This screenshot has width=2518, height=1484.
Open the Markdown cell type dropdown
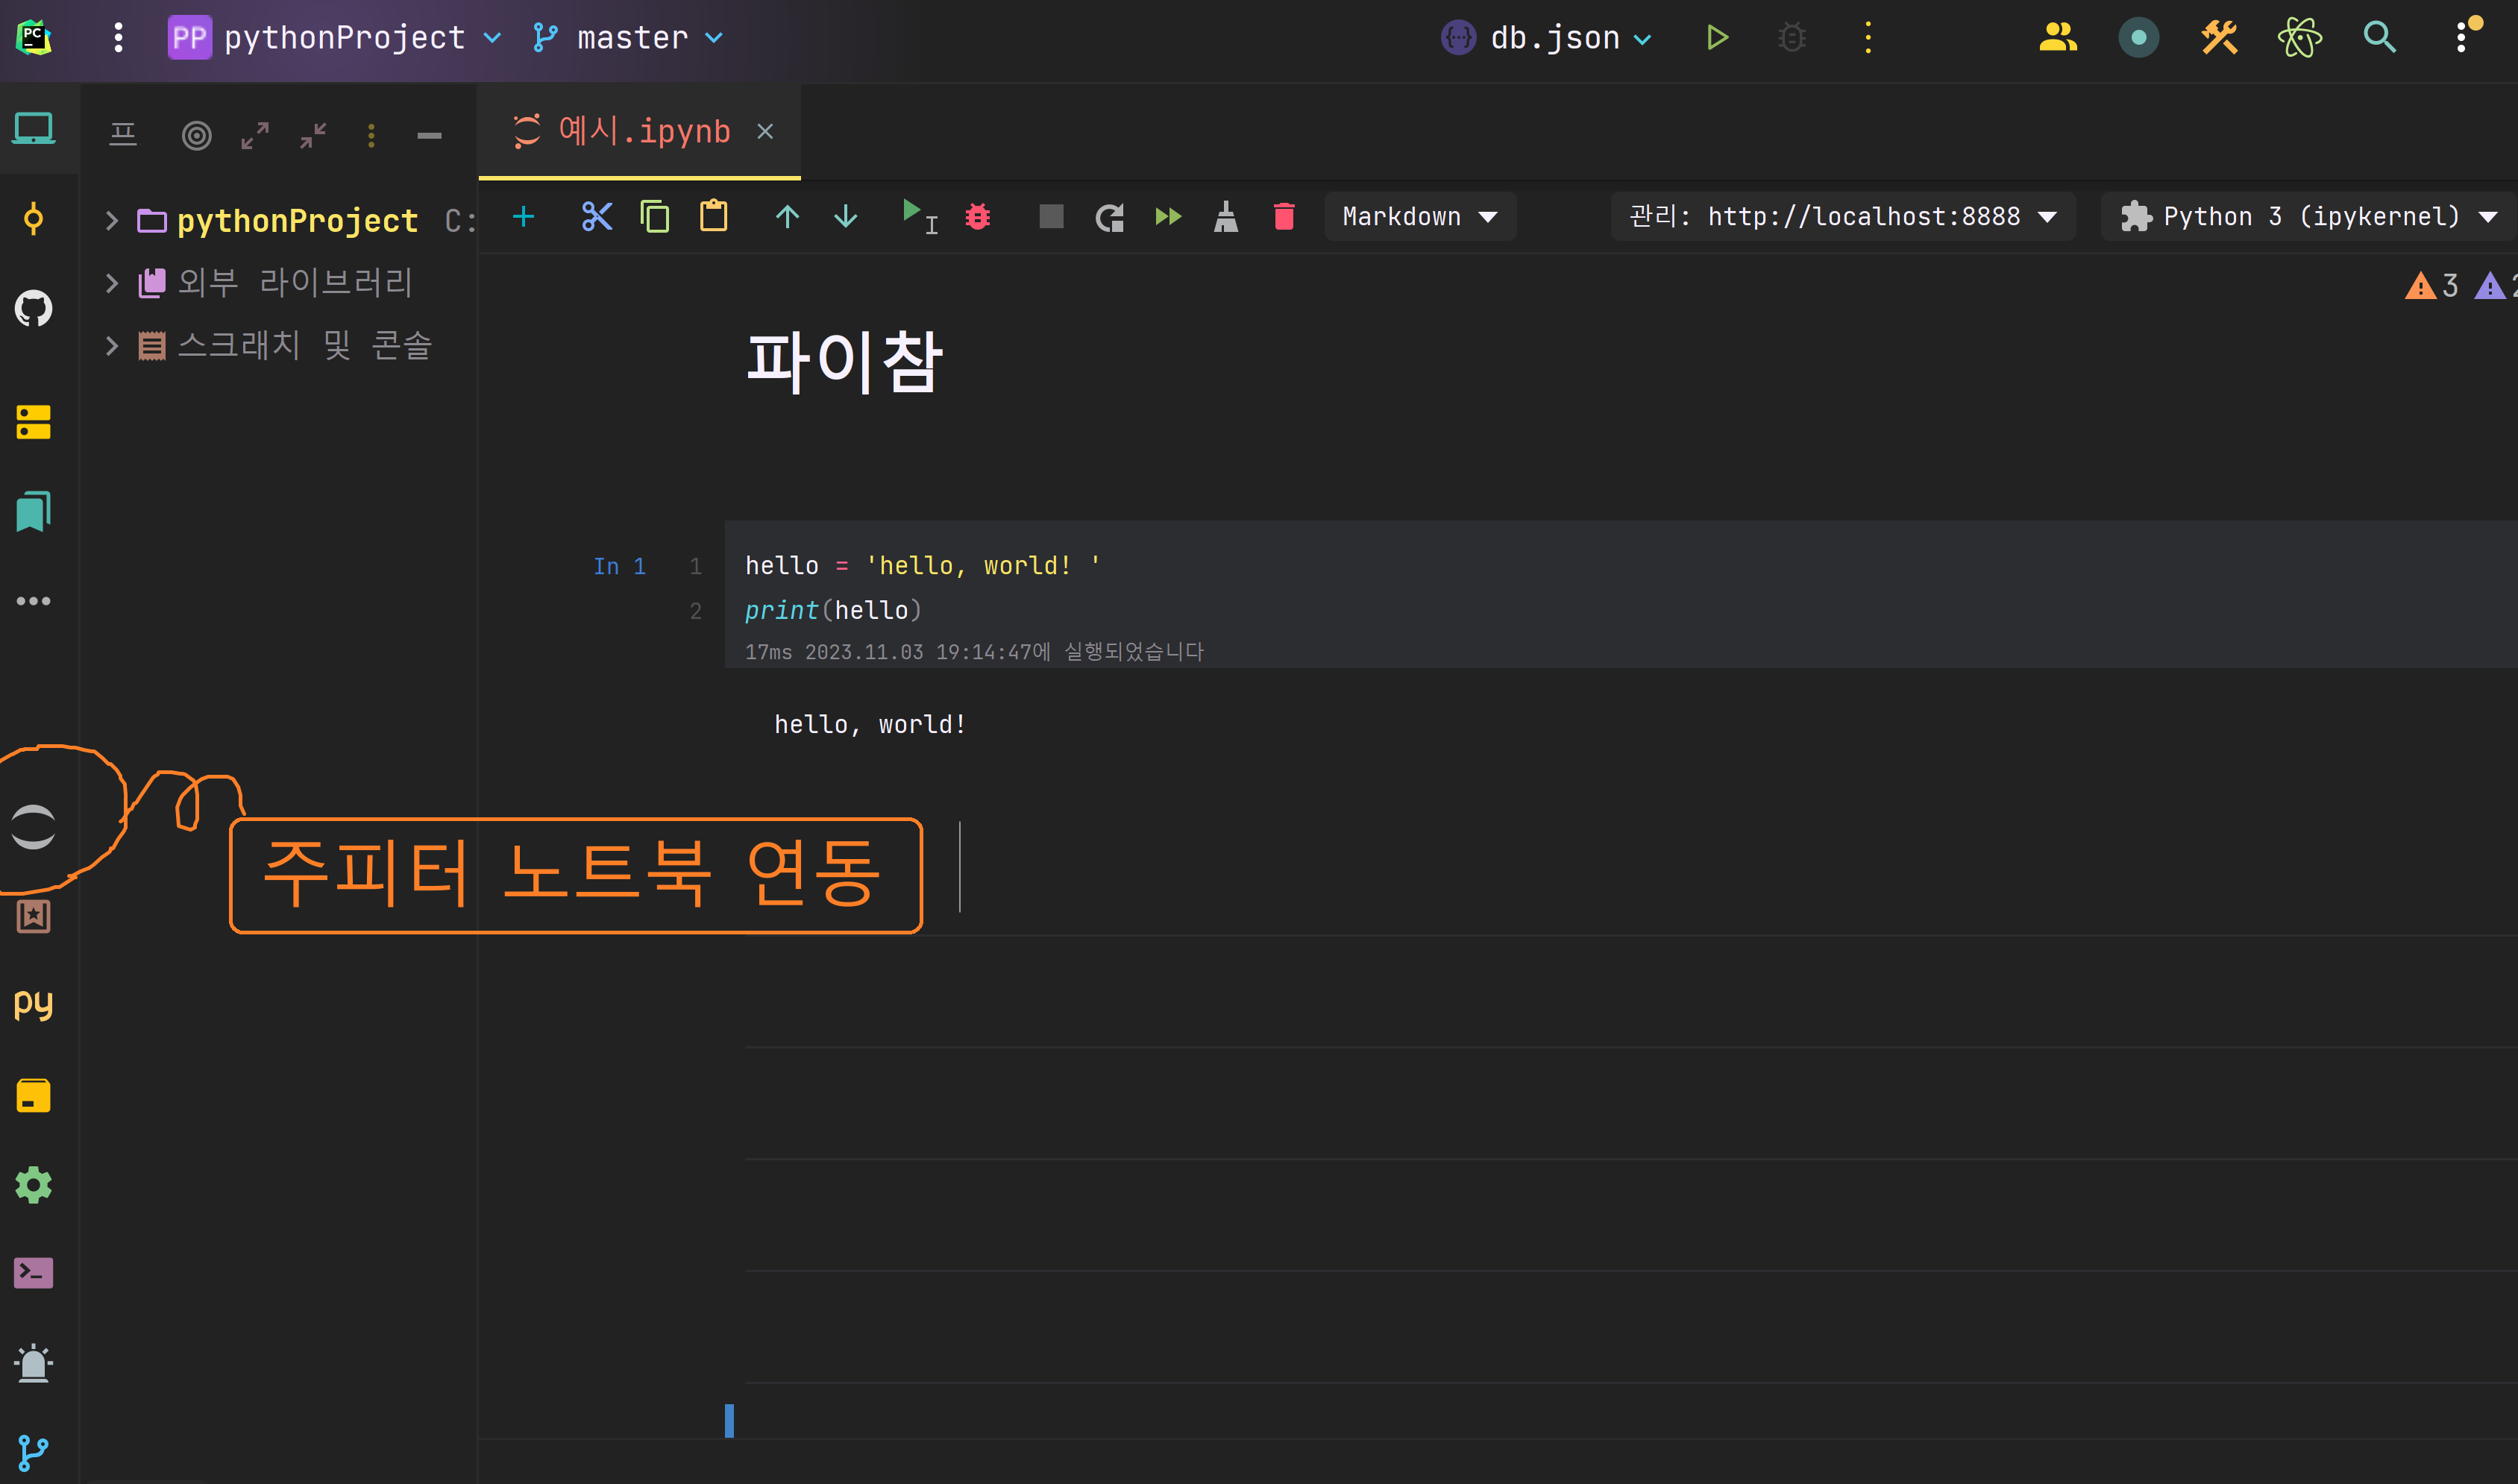[x=1419, y=216]
